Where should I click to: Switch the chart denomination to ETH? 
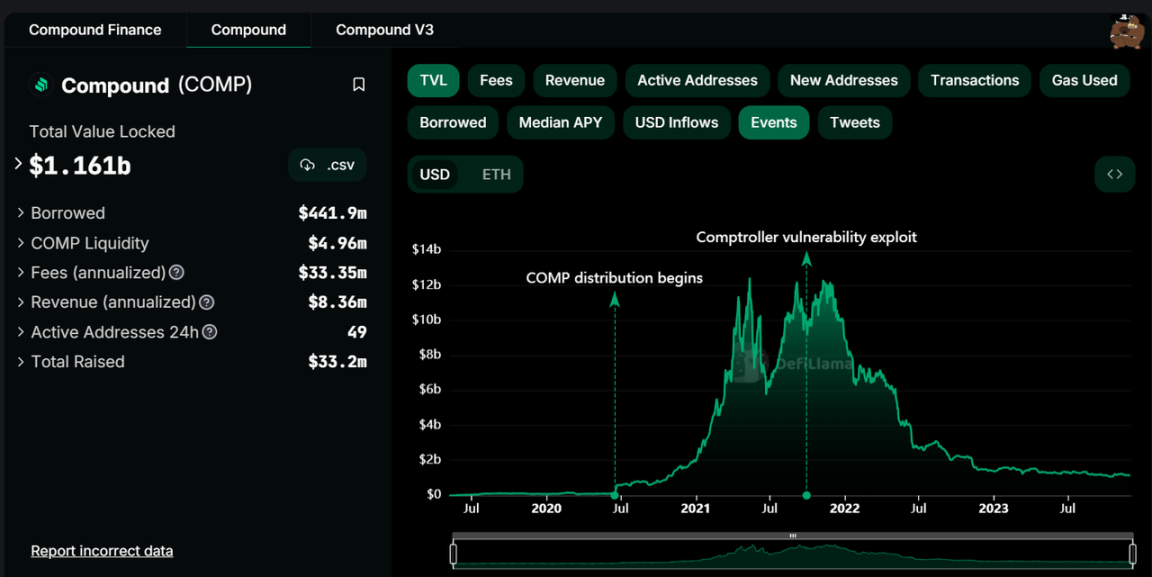(499, 173)
